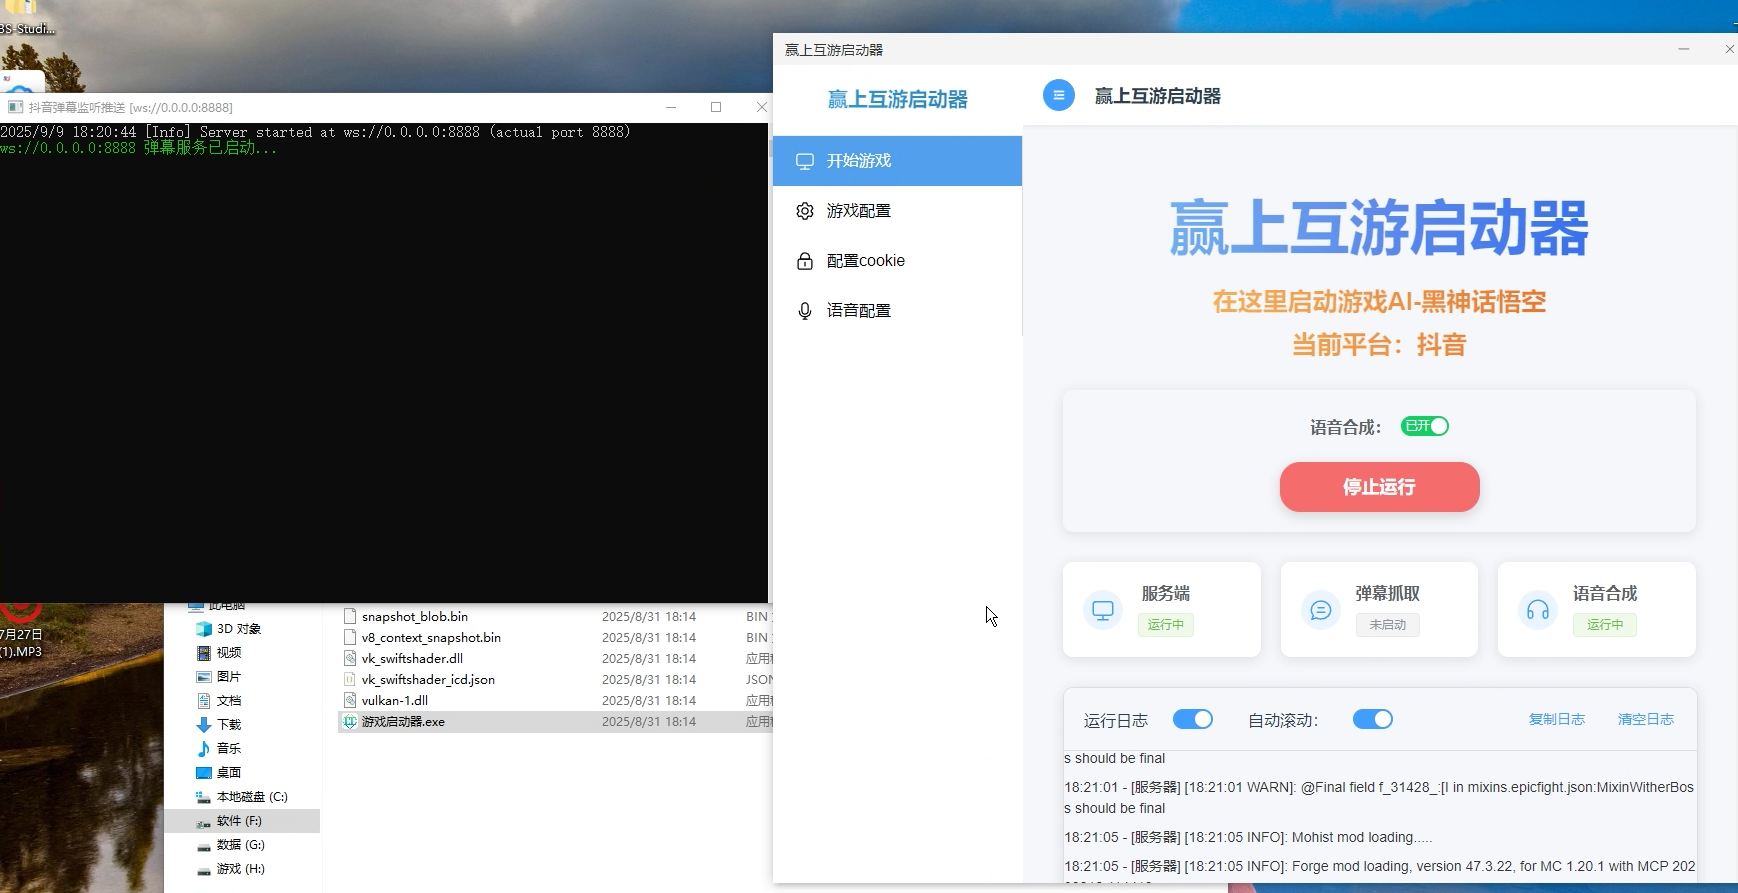Click the gear icon beside 游戏配置
Viewport: 1738px width, 893px height.
(x=805, y=211)
